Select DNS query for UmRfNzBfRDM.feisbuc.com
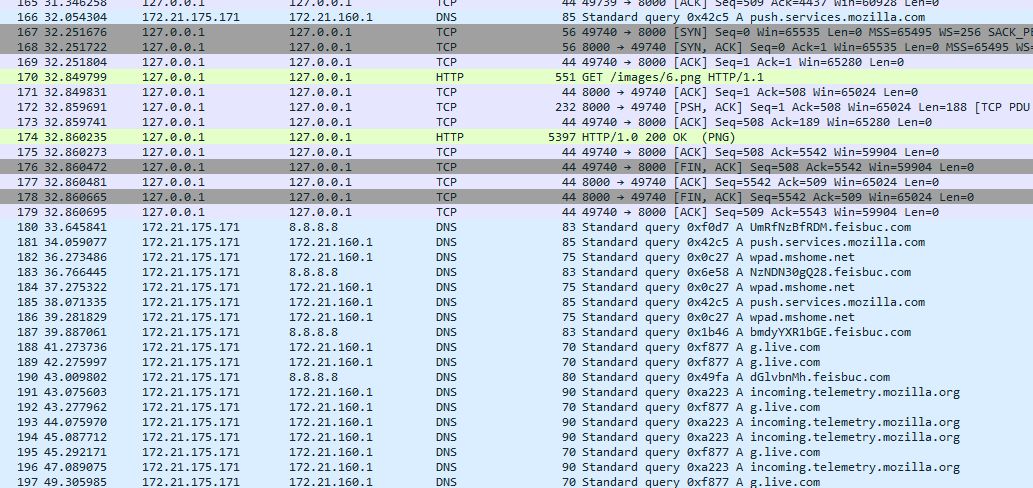The image size is (1033, 488). click(x=516, y=227)
